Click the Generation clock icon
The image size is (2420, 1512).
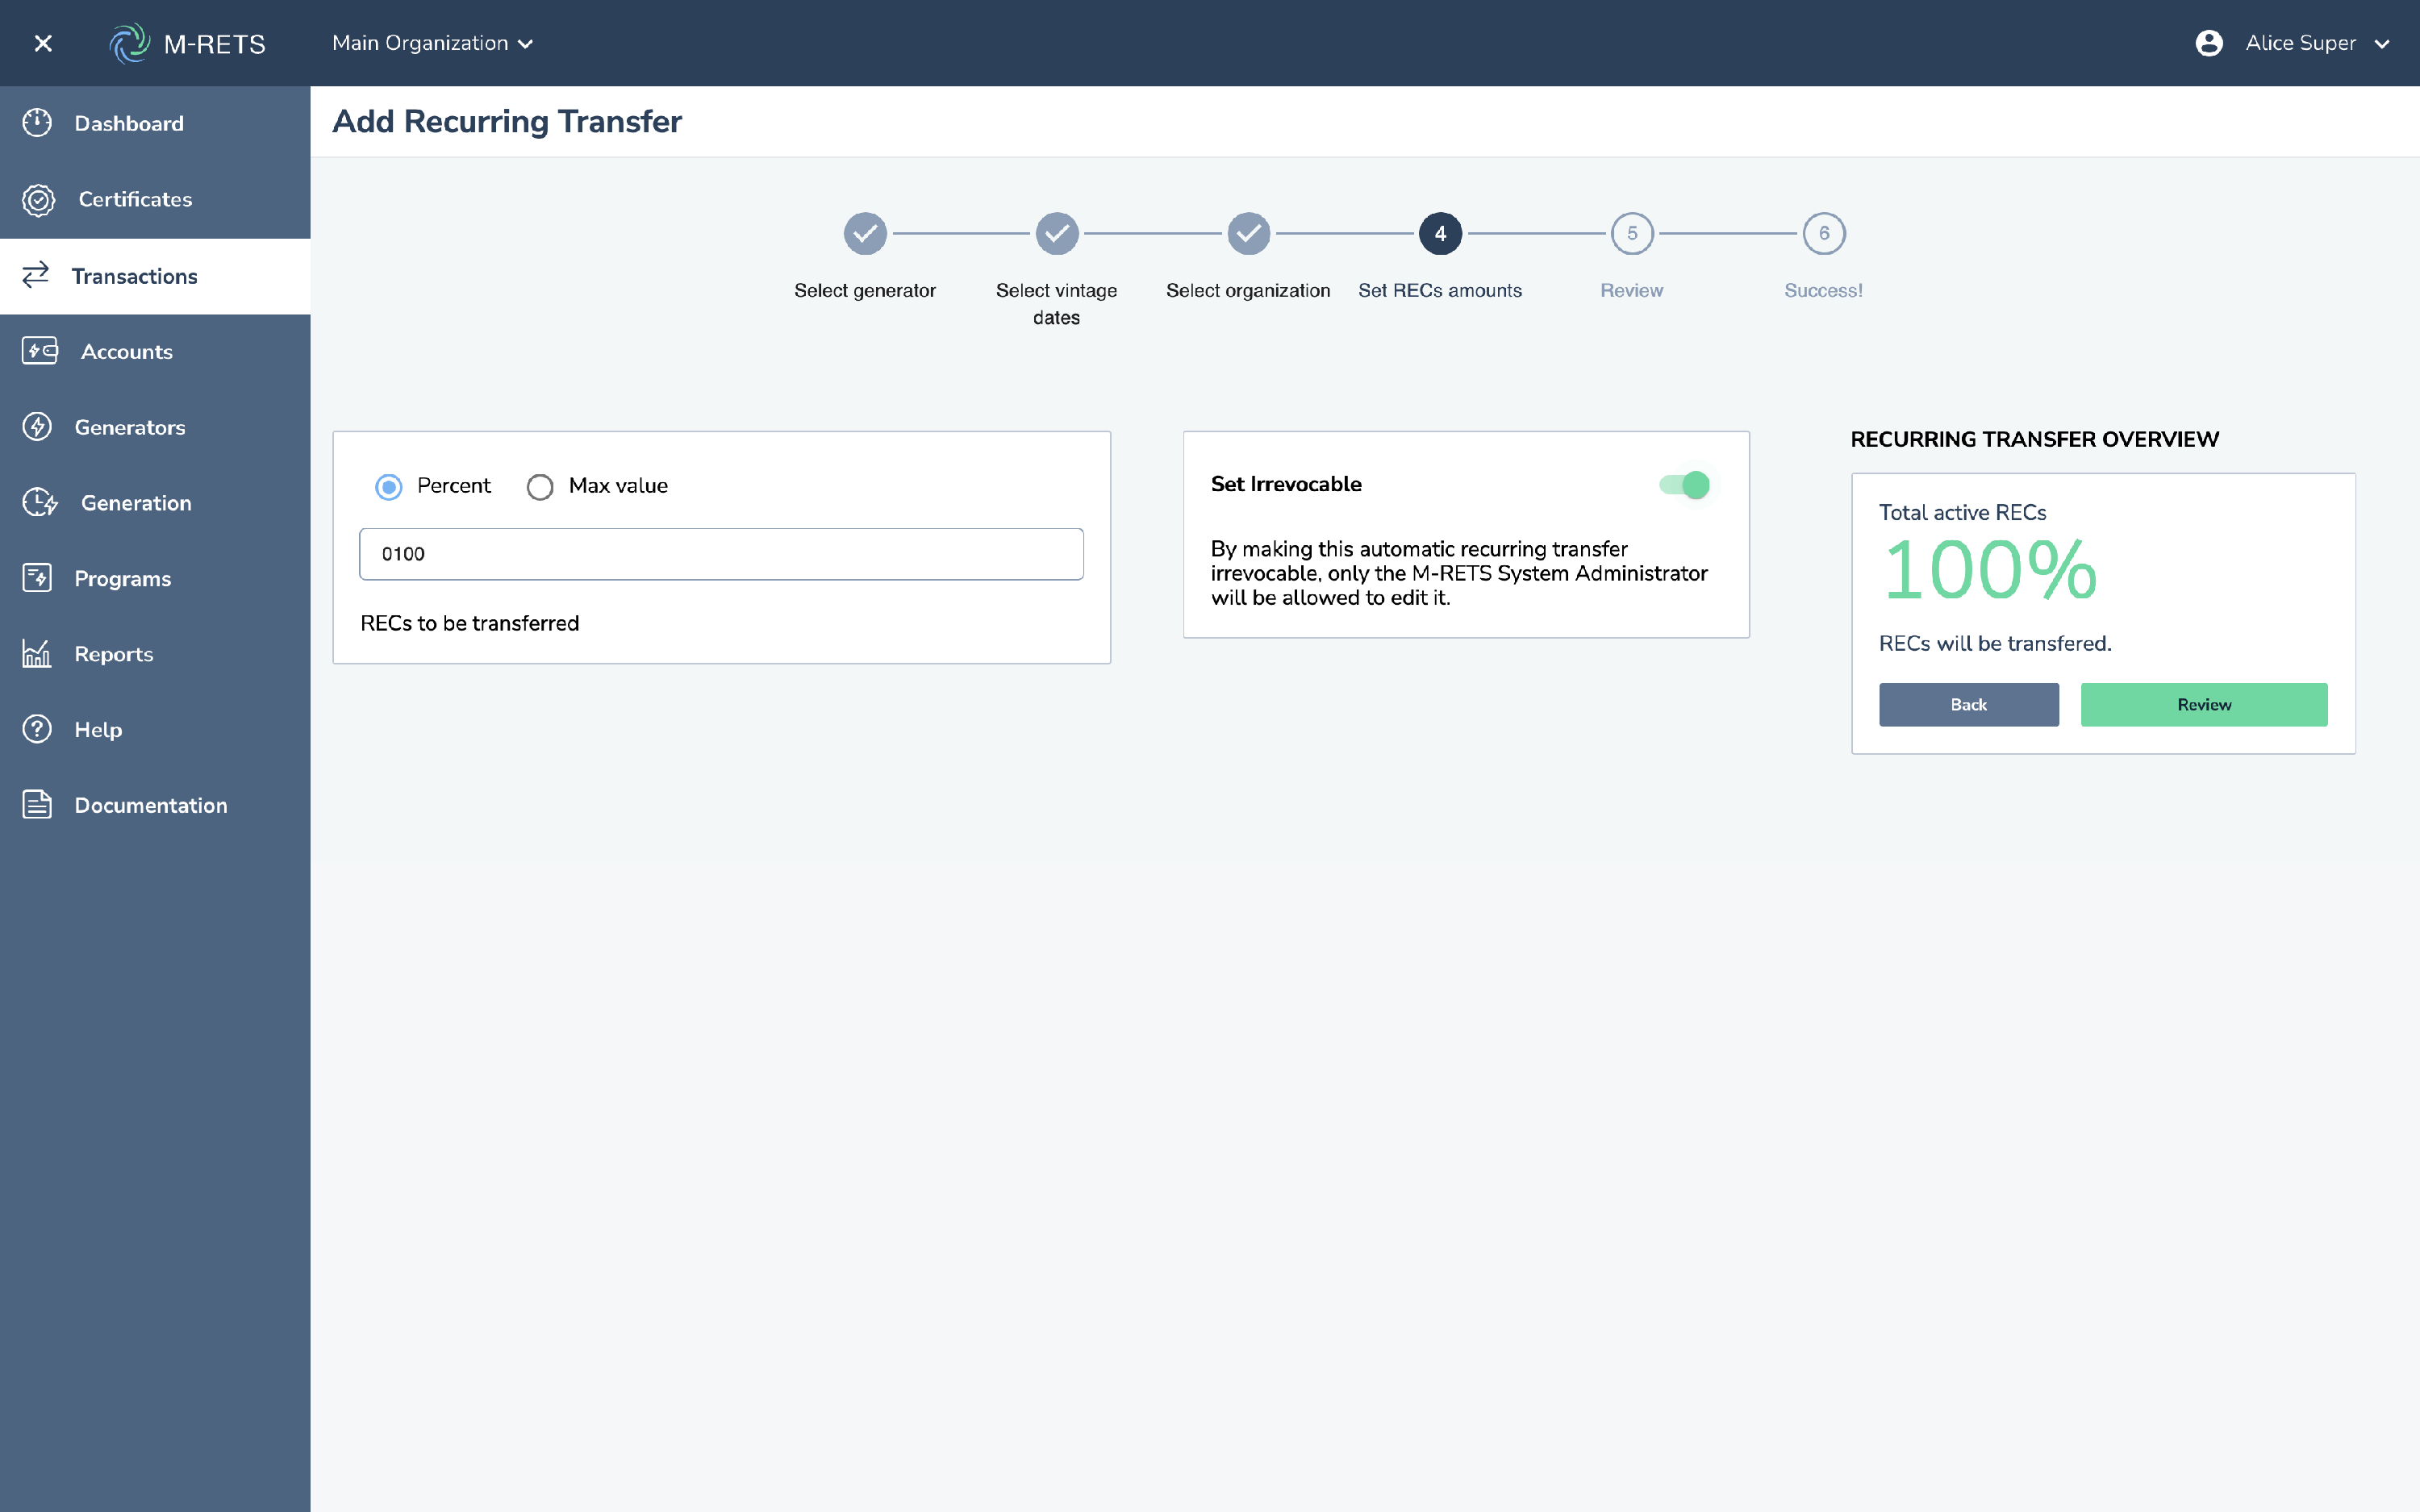pyautogui.click(x=39, y=503)
